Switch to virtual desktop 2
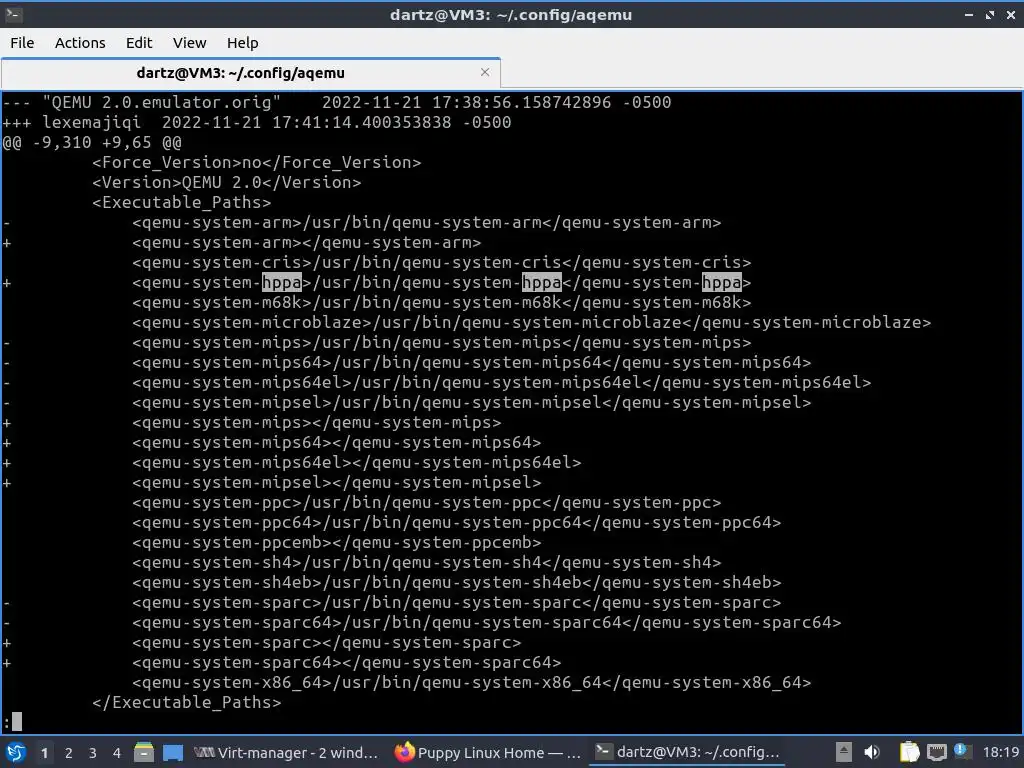The height and width of the screenshot is (768, 1024). pyautogui.click(x=69, y=753)
